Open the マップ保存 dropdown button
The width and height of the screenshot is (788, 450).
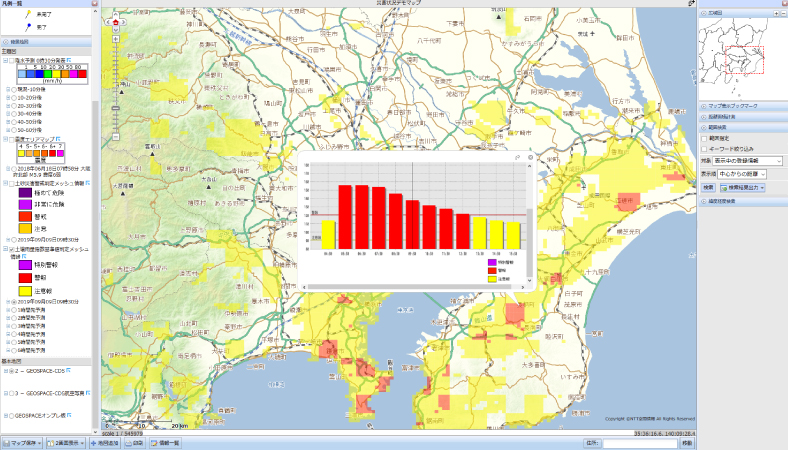coord(23,443)
